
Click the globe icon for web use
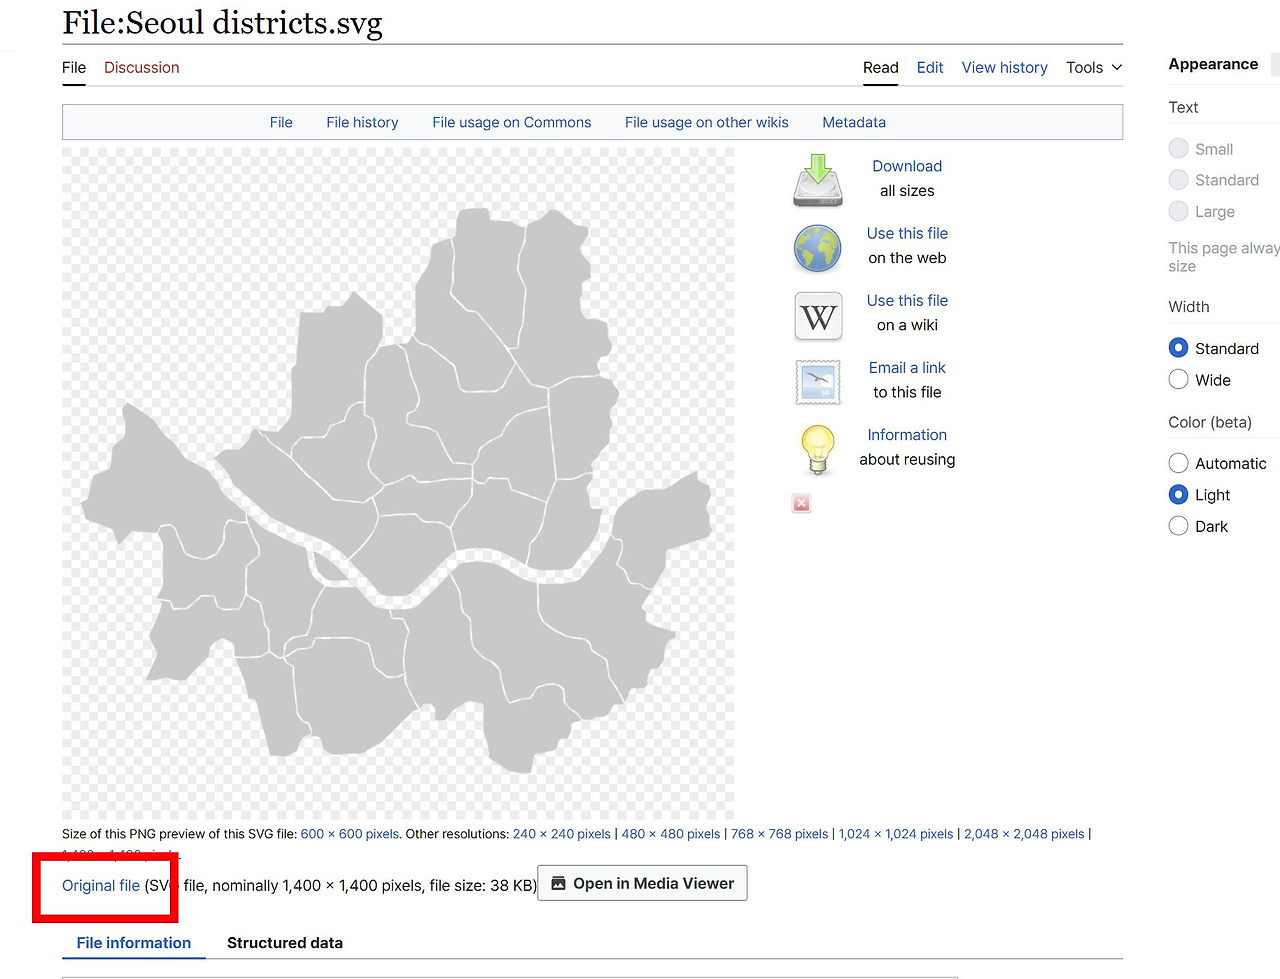(x=818, y=248)
